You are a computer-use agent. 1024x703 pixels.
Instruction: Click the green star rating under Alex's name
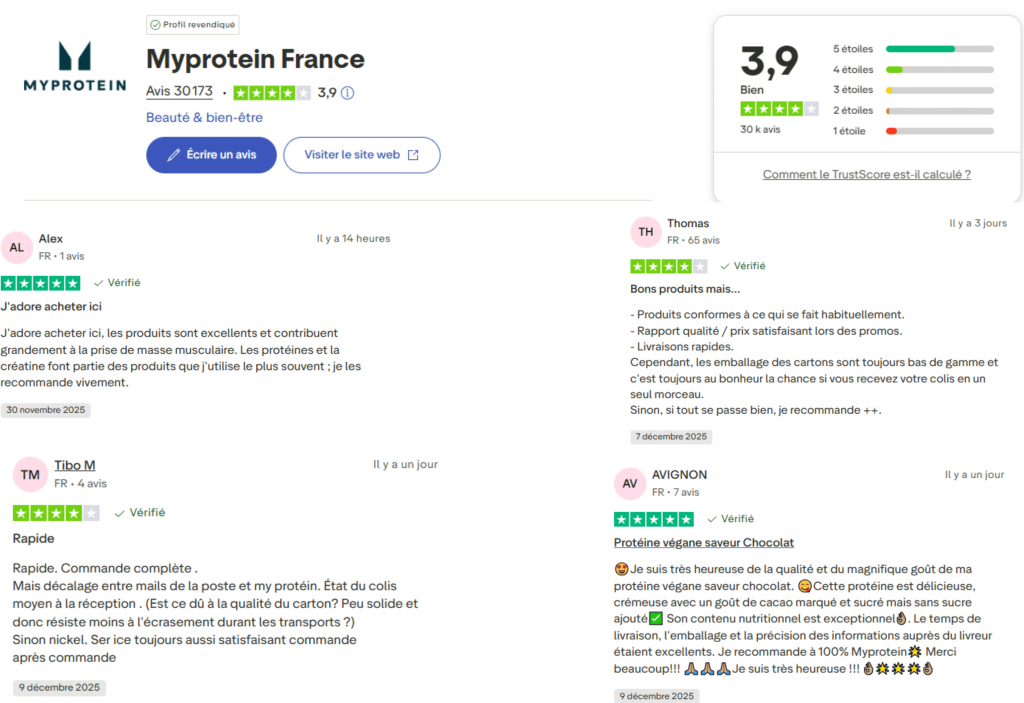[41, 283]
